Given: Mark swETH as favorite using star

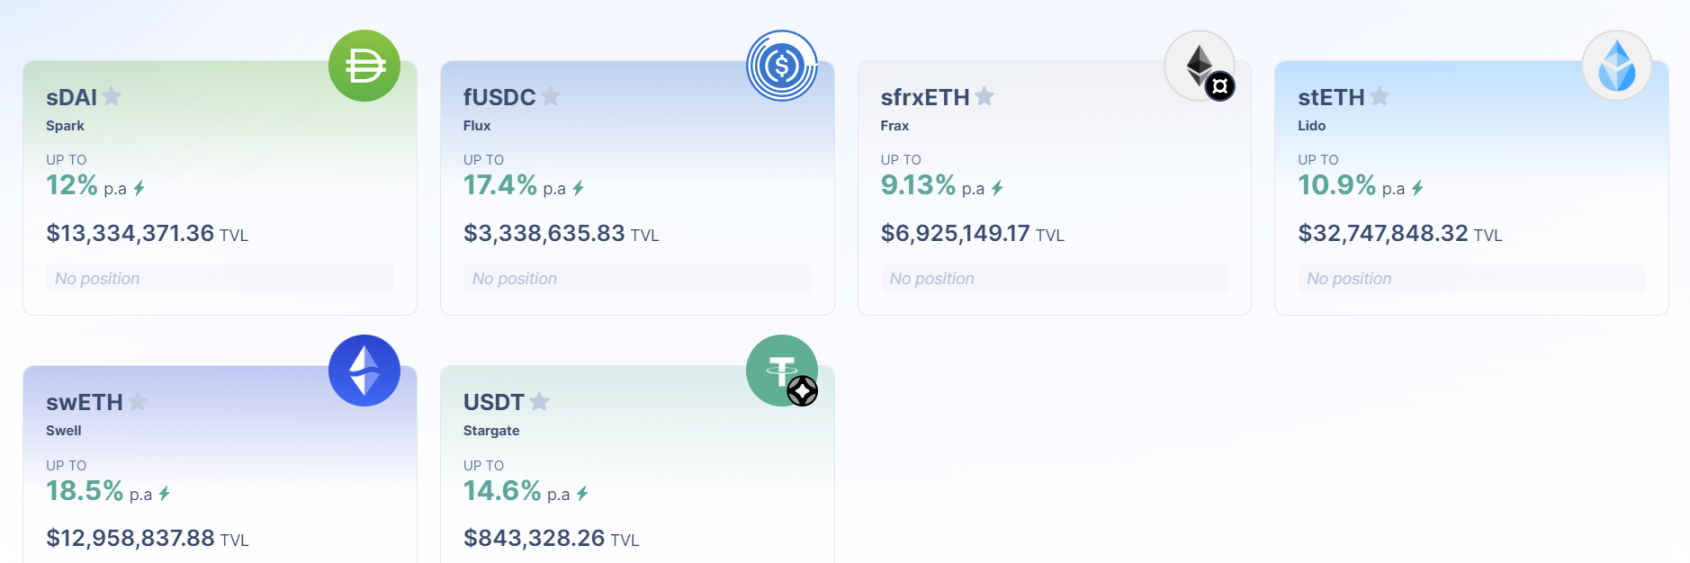Looking at the screenshot, I should (138, 401).
